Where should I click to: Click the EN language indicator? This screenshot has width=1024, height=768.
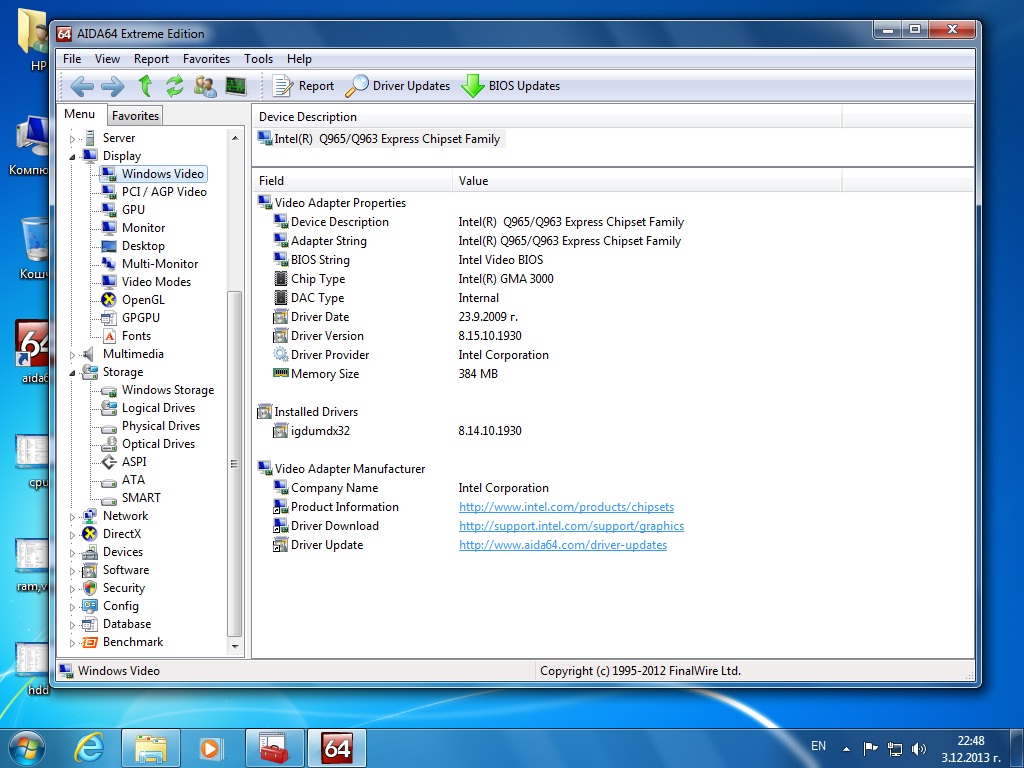[x=818, y=746]
